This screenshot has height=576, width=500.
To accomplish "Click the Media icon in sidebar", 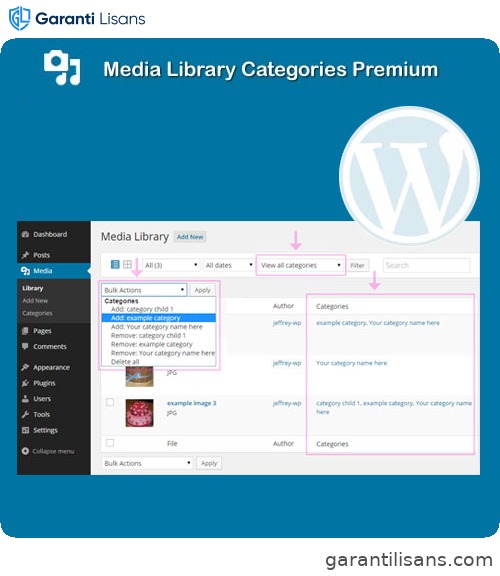I will (x=25, y=271).
